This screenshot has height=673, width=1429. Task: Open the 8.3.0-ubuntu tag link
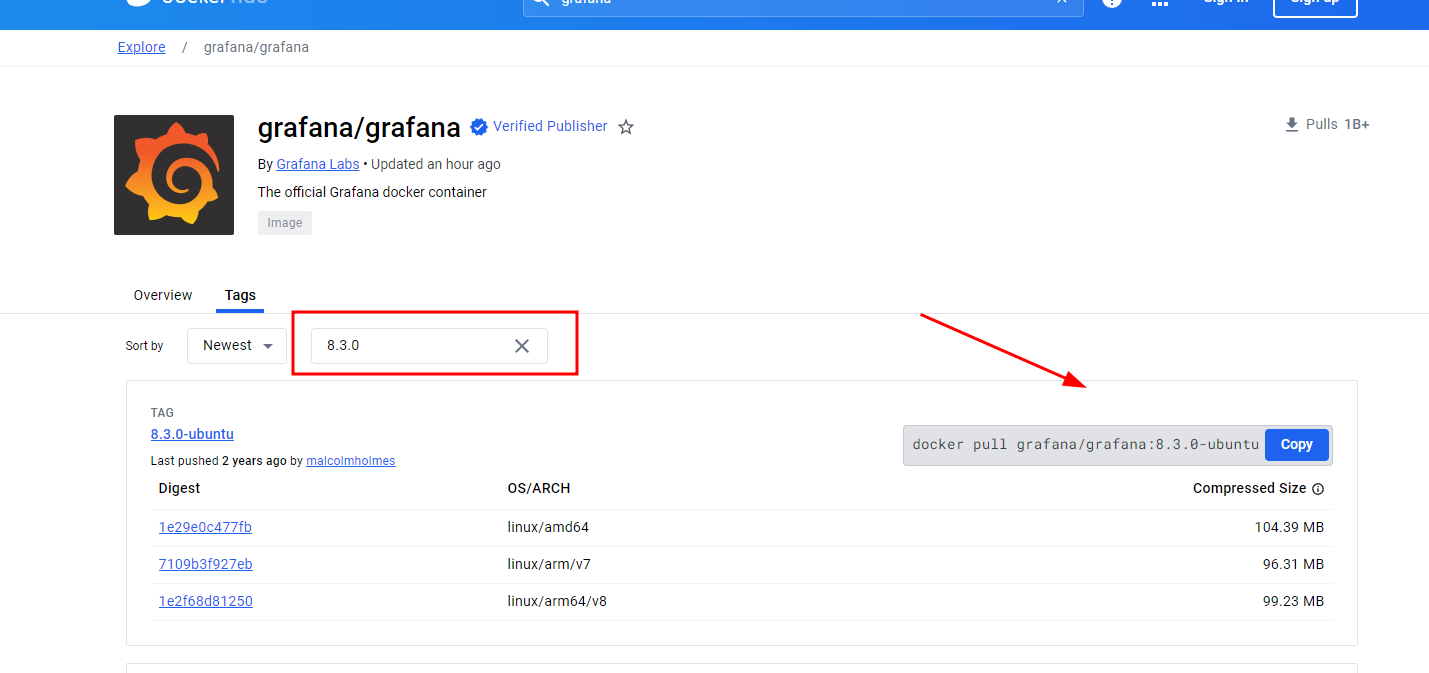[192, 434]
